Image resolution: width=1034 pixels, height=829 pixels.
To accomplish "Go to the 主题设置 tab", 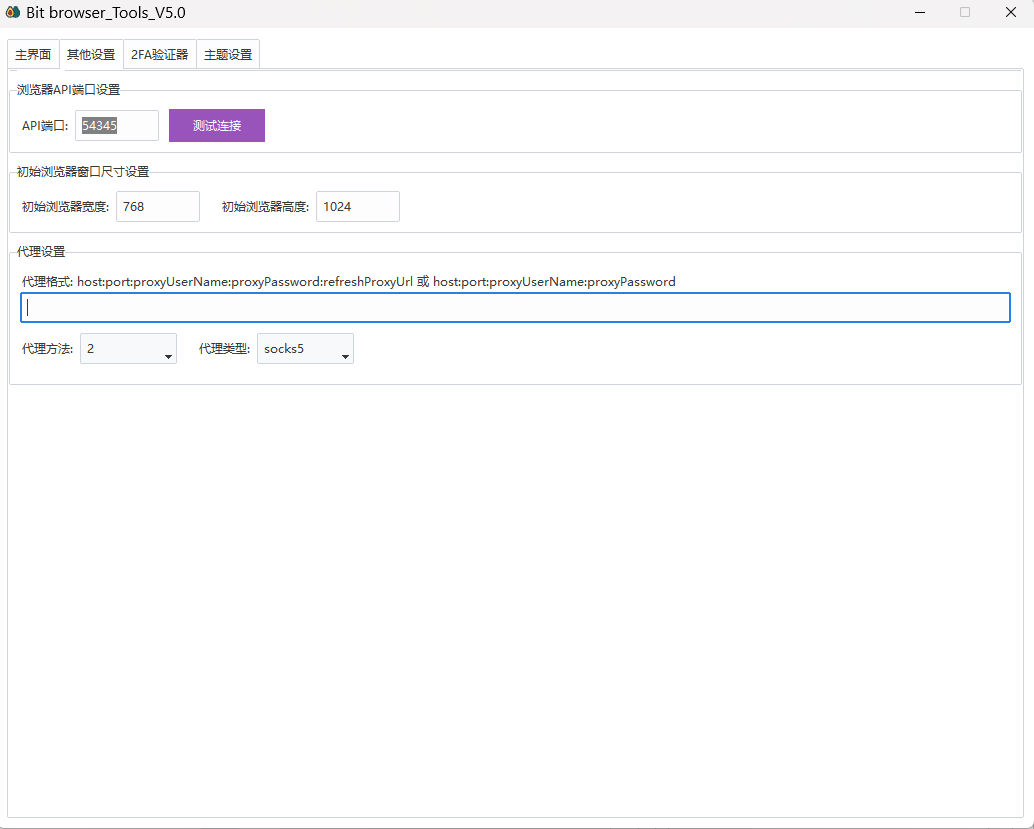I will pyautogui.click(x=228, y=55).
